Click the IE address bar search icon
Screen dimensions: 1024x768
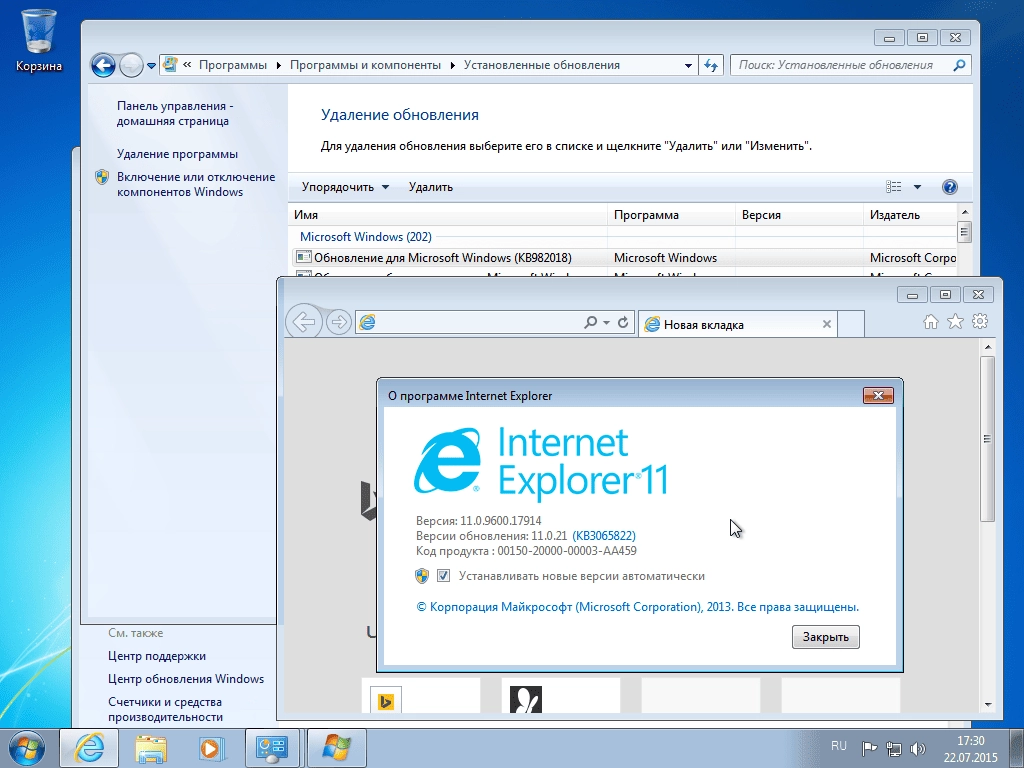click(590, 322)
